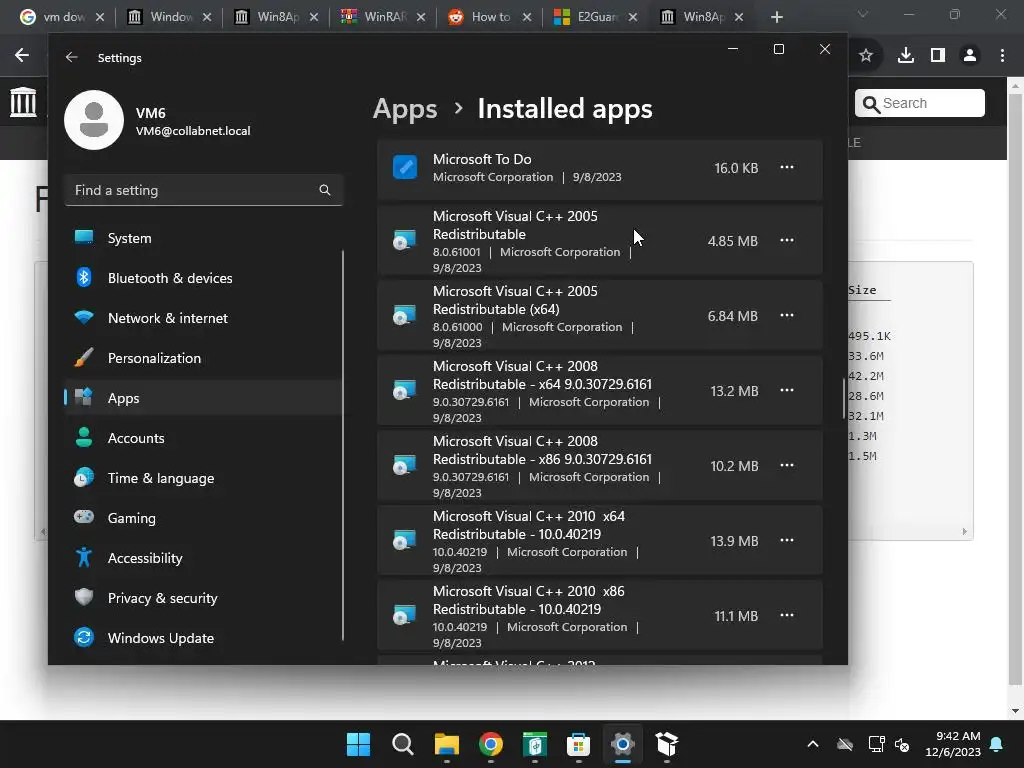
Task: Click the Visual C++ 2010 x86 installer icon
Action: click(x=405, y=616)
